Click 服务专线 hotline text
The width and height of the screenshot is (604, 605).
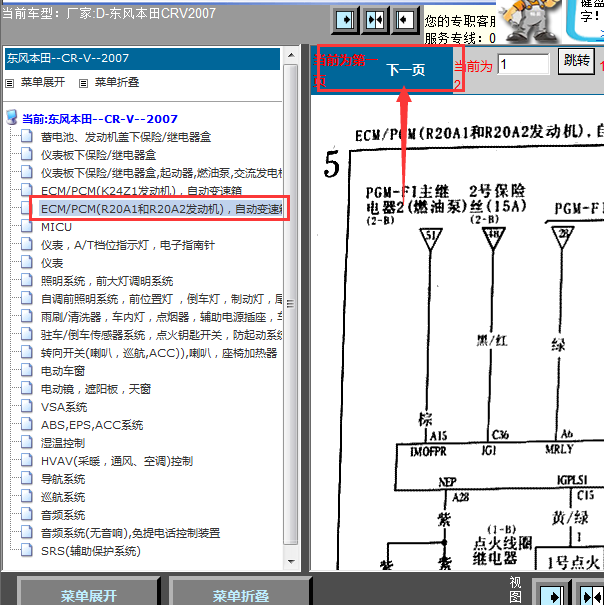460,38
